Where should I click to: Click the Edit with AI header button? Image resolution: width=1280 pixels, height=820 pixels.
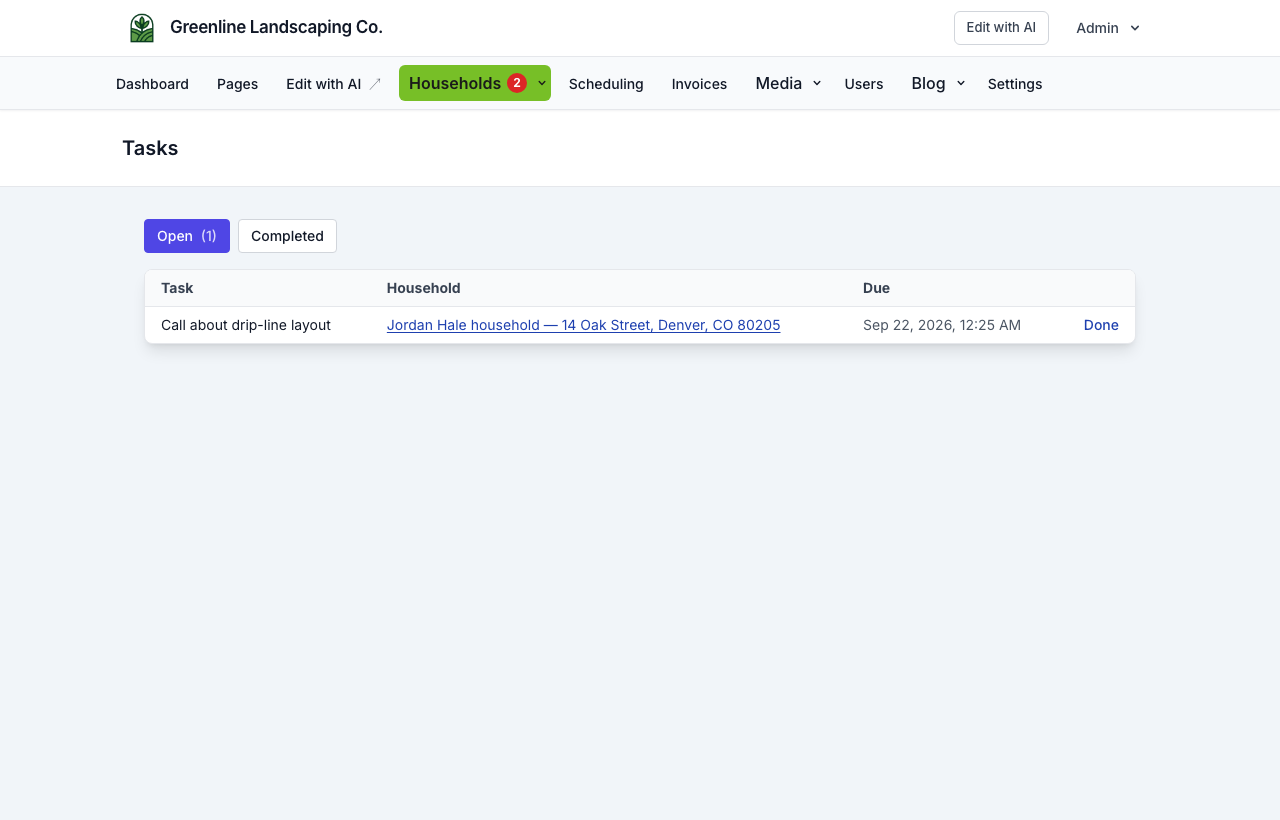point(1001,28)
